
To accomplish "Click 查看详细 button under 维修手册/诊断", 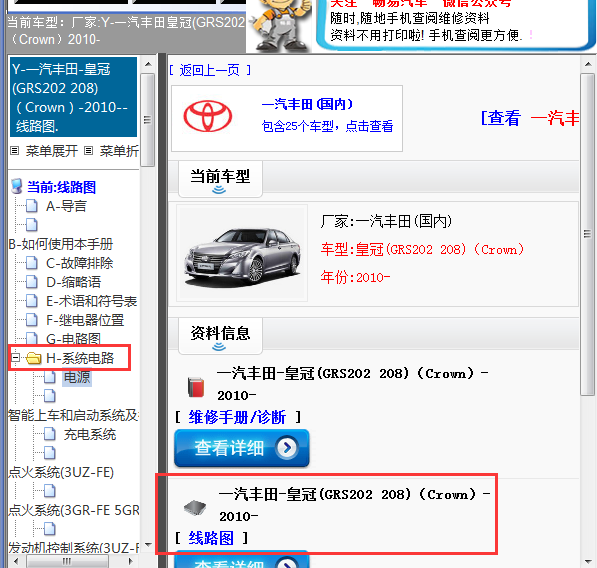I will (241, 448).
